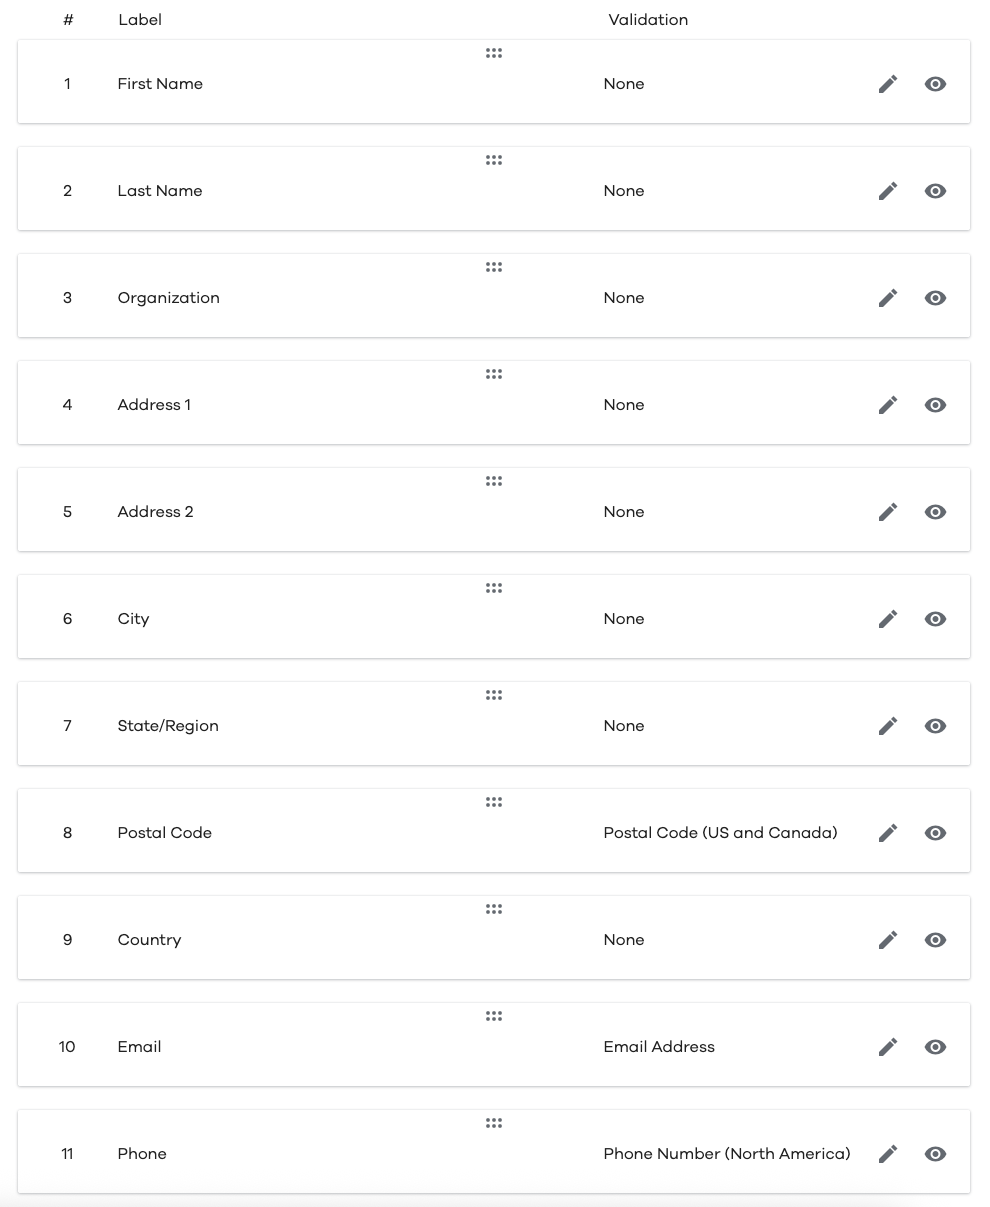Image resolution: width=990 pixels, height=1207 pixels.
Task: Click the edit pencil on the Phone row
Action: (x=888, y=1154)
